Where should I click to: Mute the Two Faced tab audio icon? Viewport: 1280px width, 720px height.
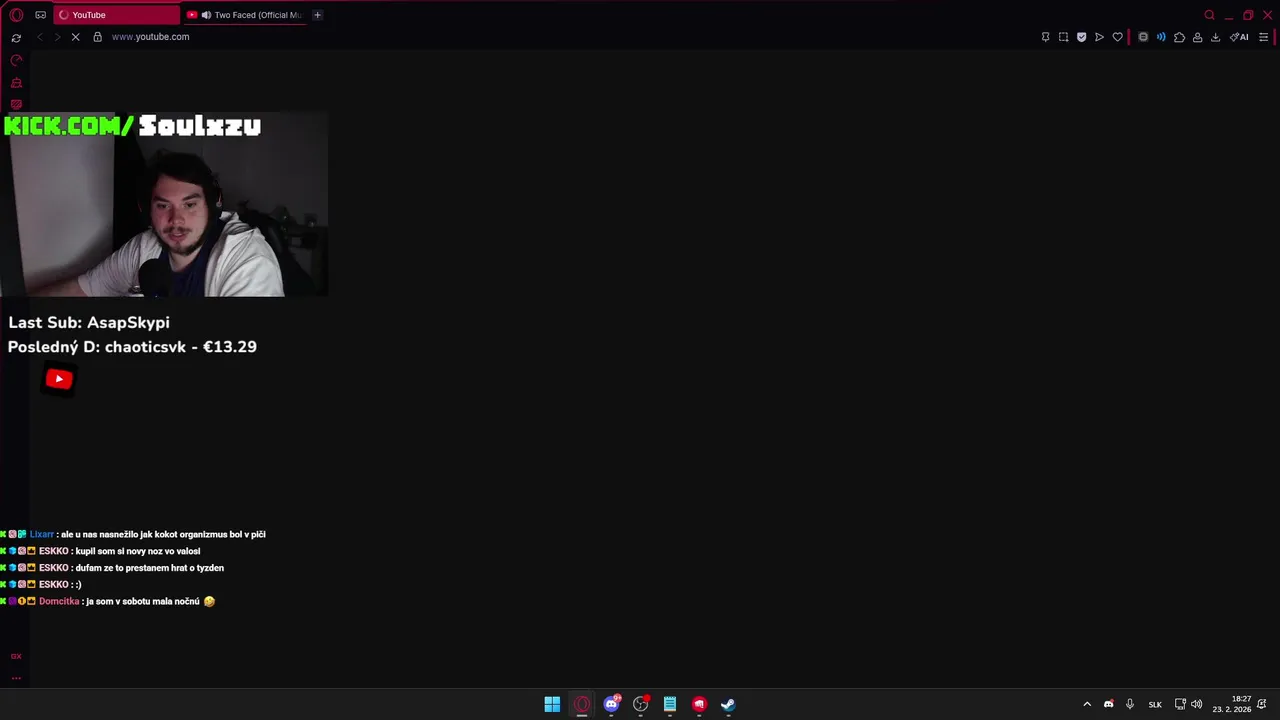(206, 15)
